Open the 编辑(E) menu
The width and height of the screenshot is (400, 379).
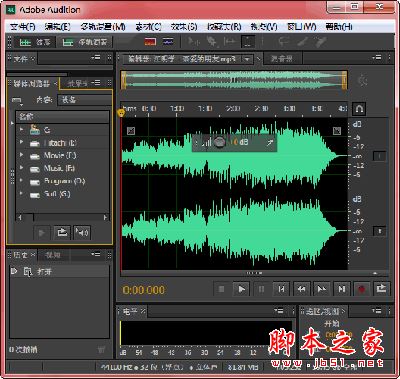[x=57, y=27]
